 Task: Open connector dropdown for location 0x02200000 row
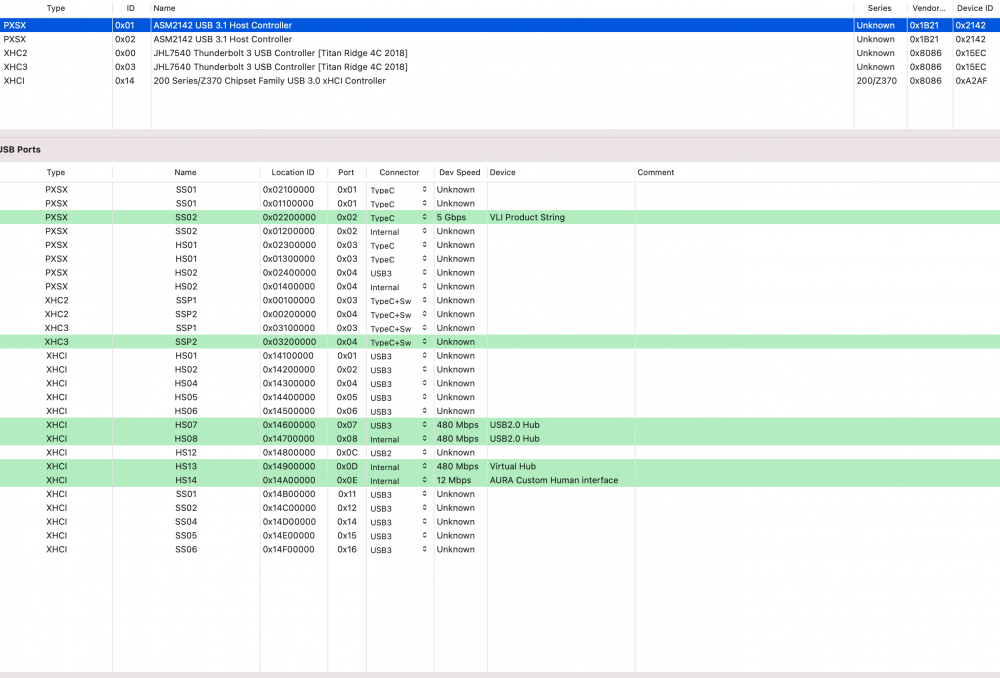point(399,217)
